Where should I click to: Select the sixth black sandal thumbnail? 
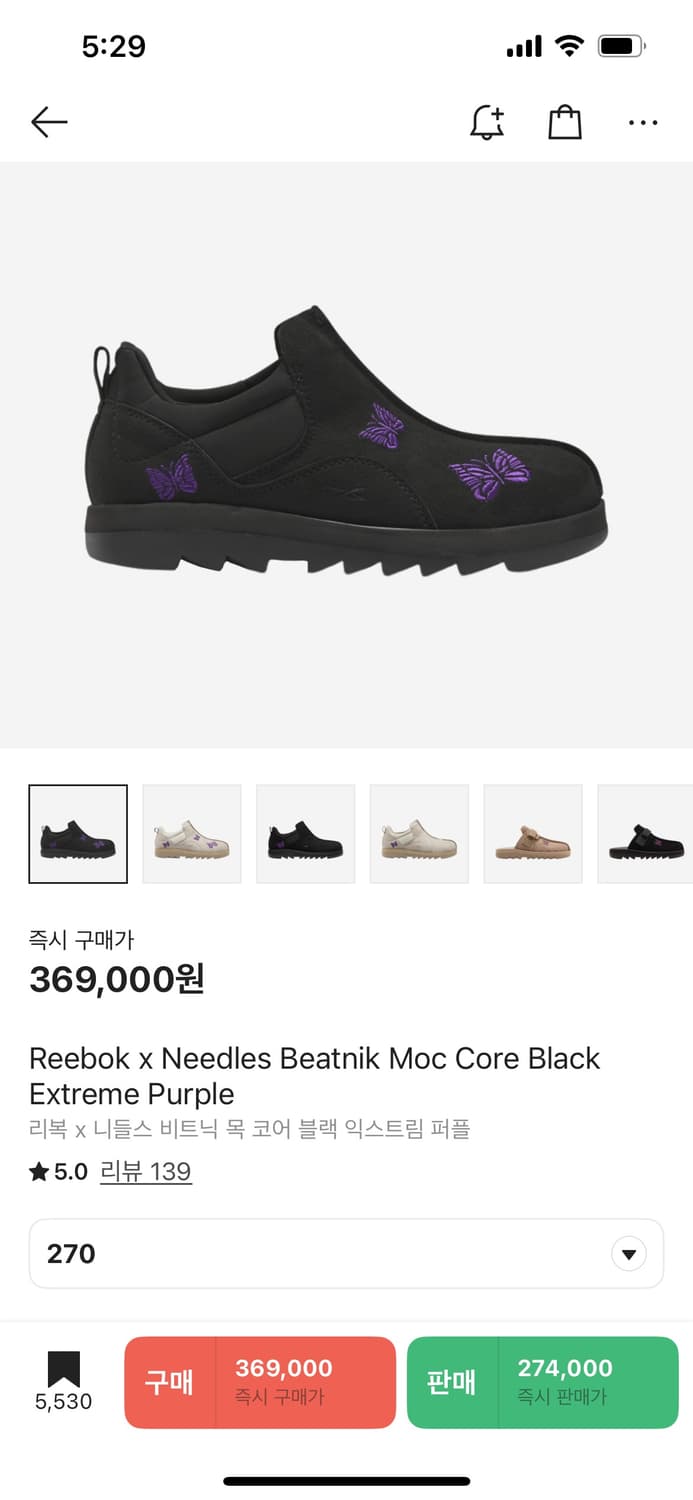[x=645, y=834]
